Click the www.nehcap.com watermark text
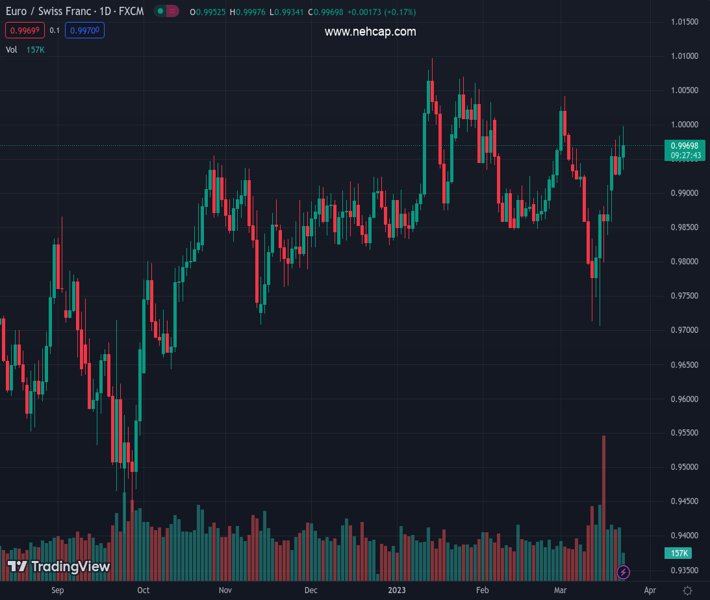The image size is (710, 600). (370, 32)
